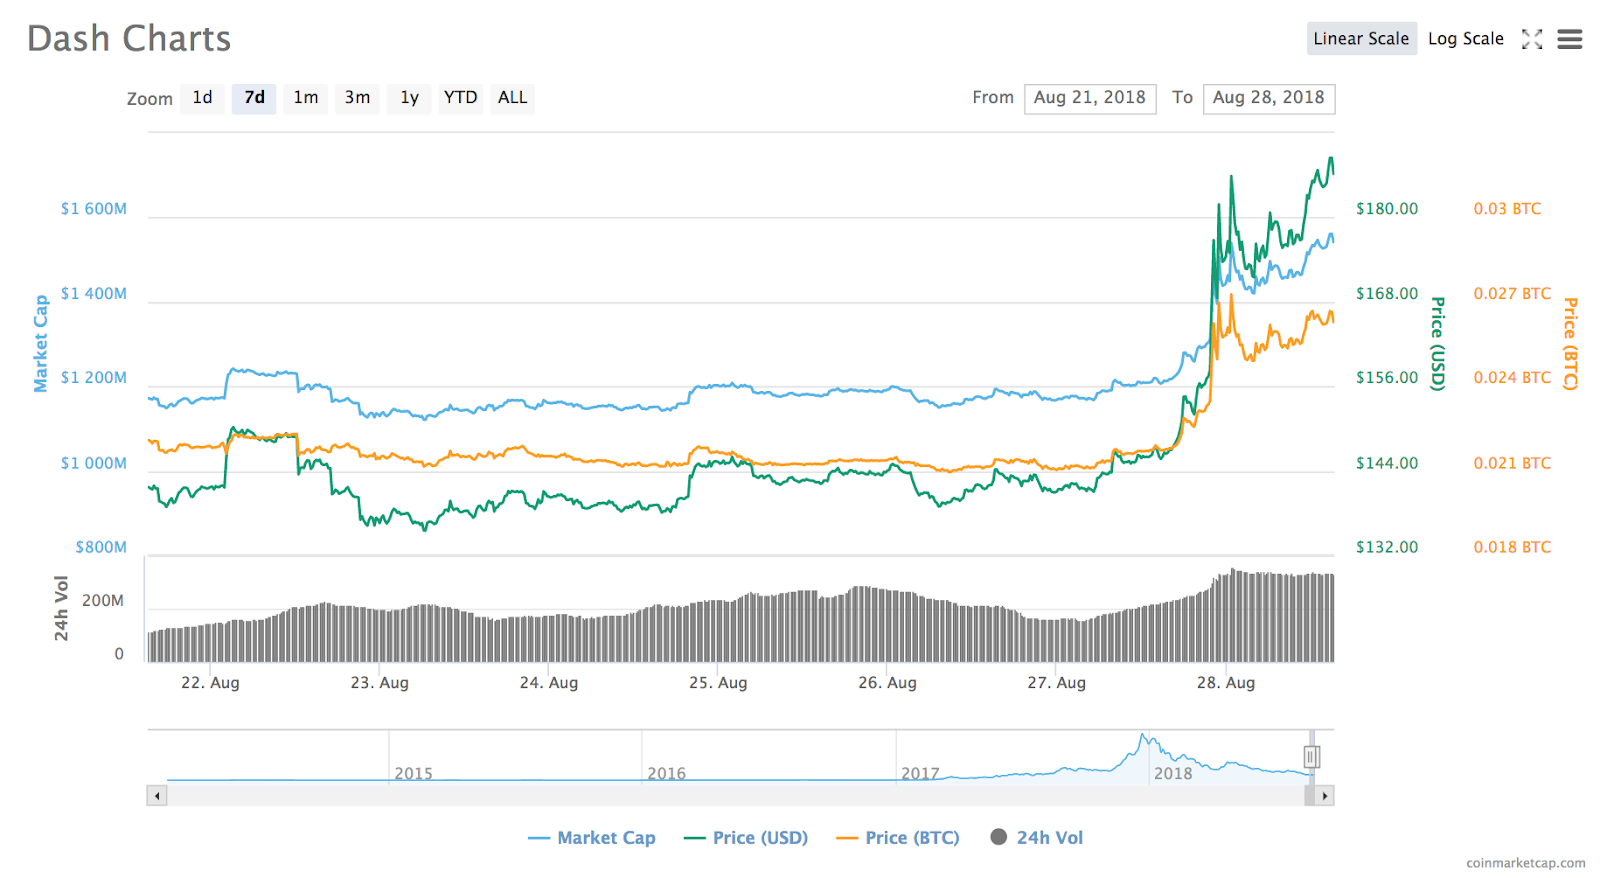This screenshot has height=878, width=1600.
Task: Click the 24. Aug axis label
Action: pos(549,683)
